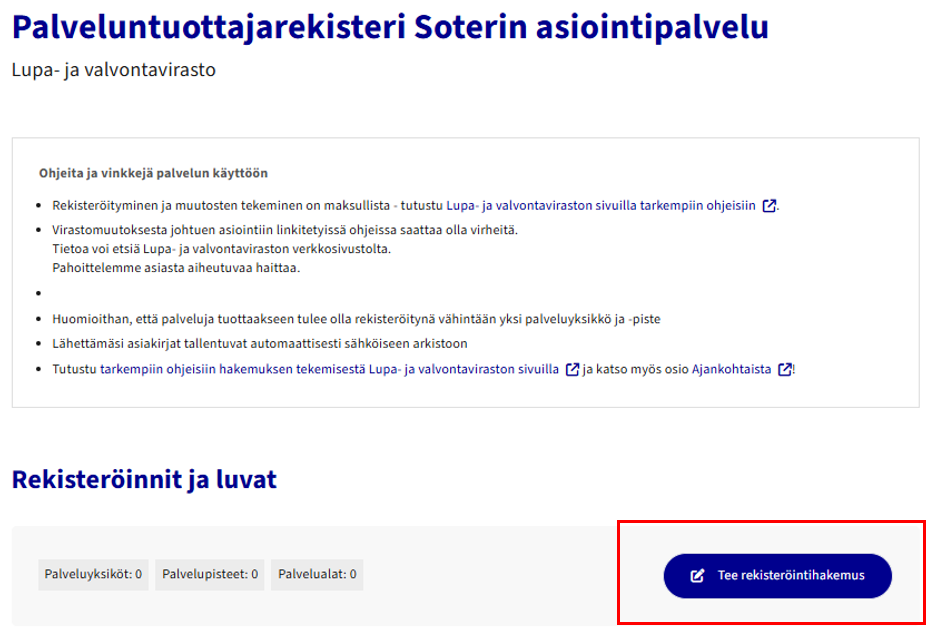Select the 'Palvelualat: 0' badge
Screen dimensions: 931x642
click(317, 574)
